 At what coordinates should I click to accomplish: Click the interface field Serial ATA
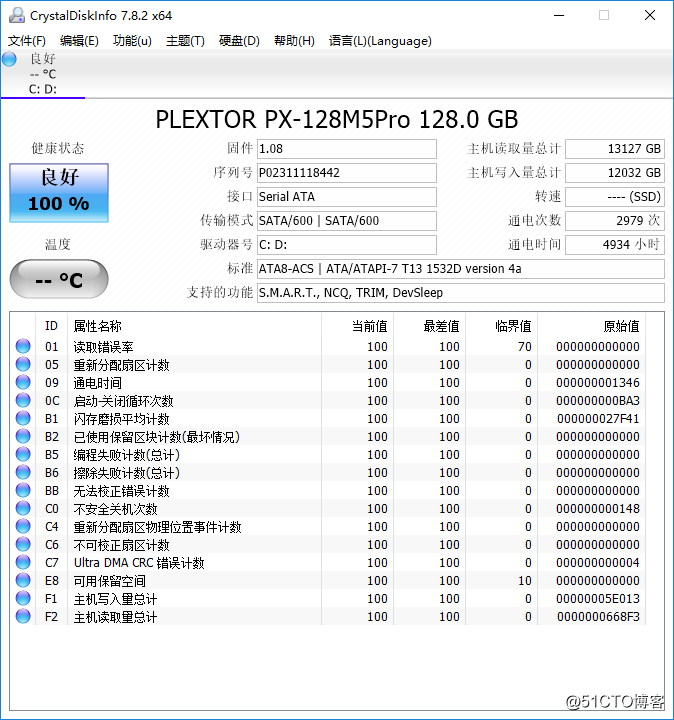(x=347, y=197)
